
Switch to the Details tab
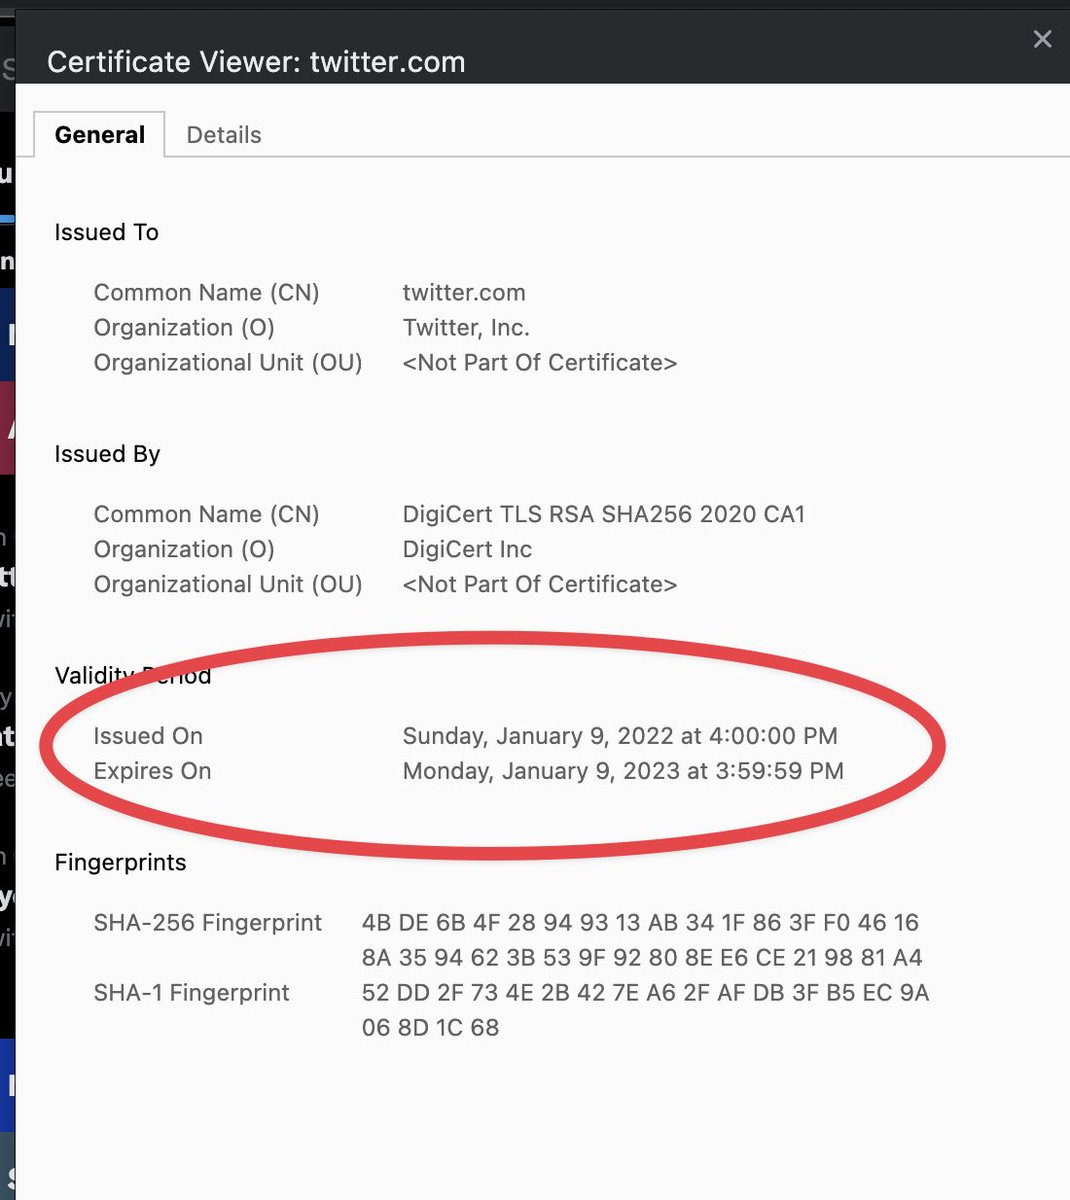[x=224, y=135]
